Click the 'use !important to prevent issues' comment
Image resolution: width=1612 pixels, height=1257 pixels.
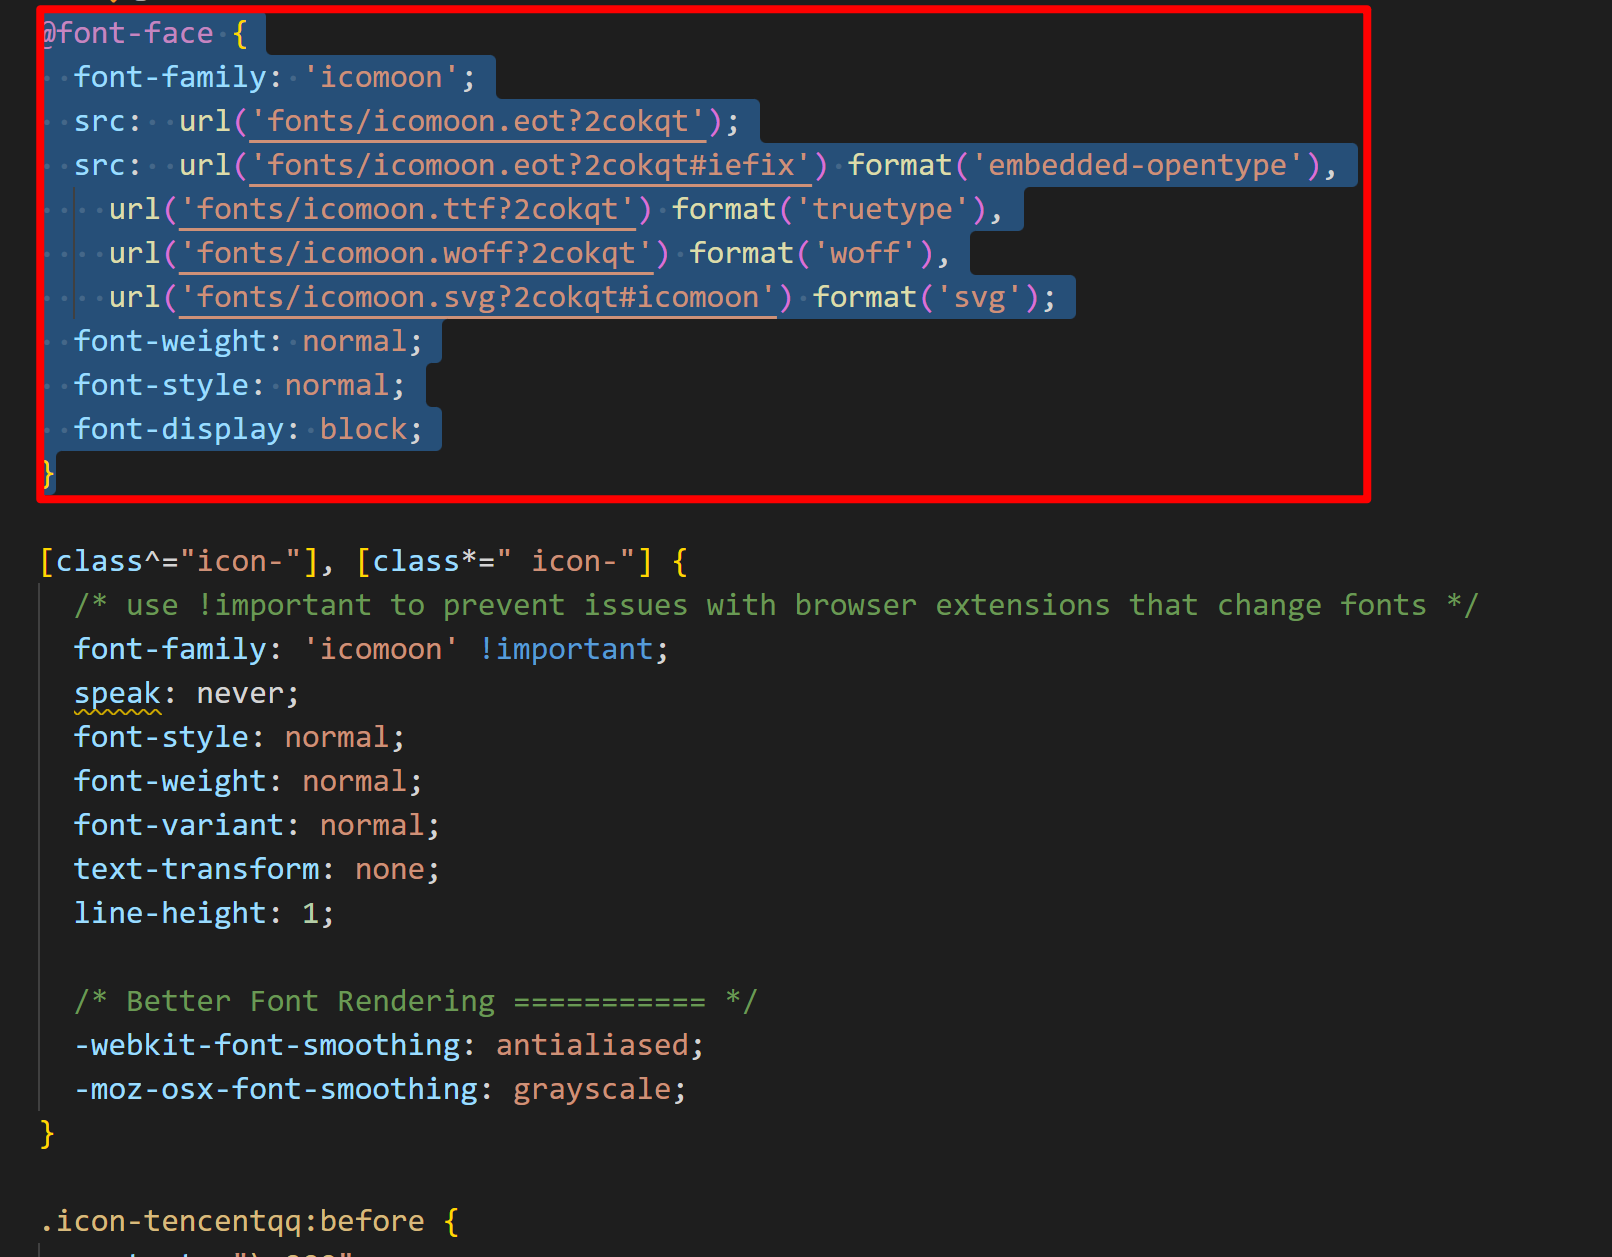click(776, 605)
